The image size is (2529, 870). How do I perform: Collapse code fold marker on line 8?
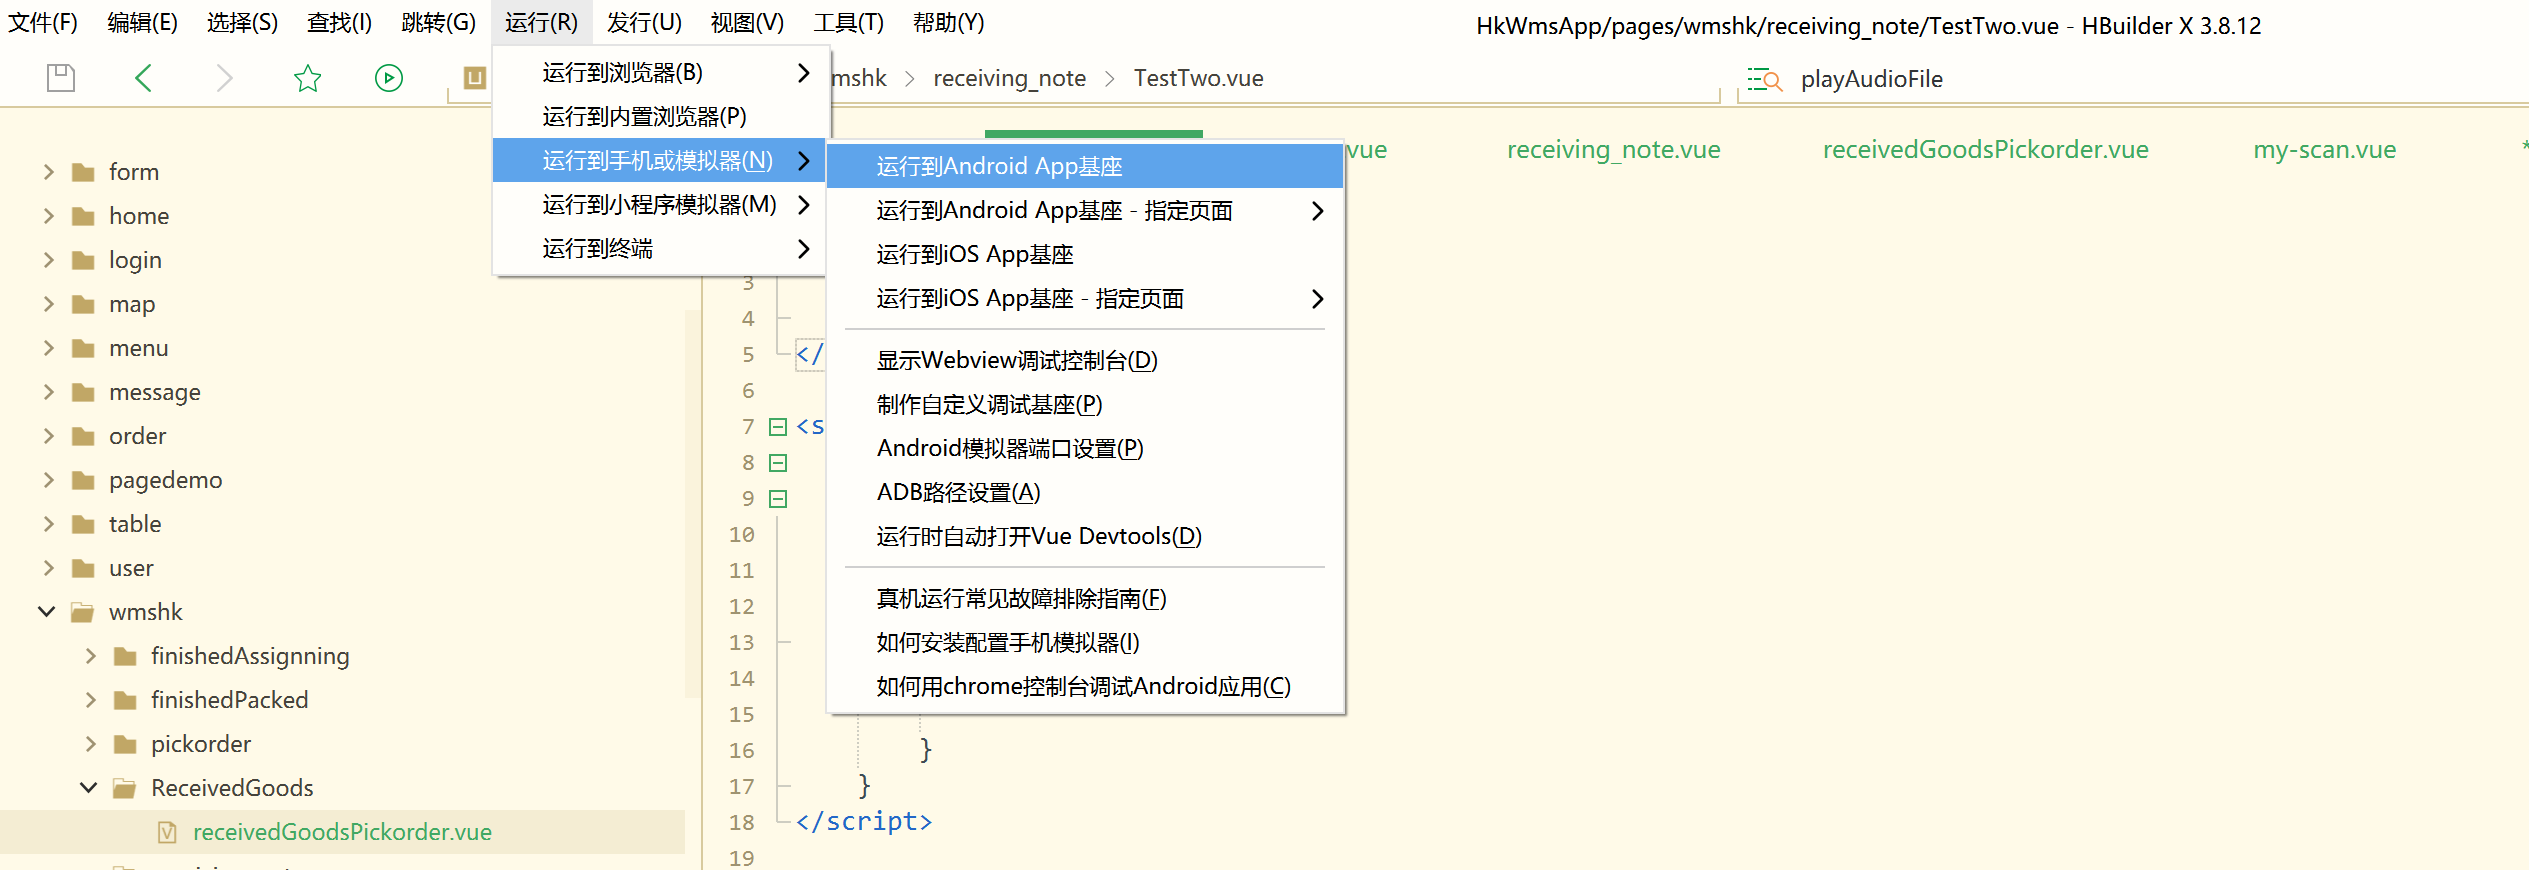(778, 463)
